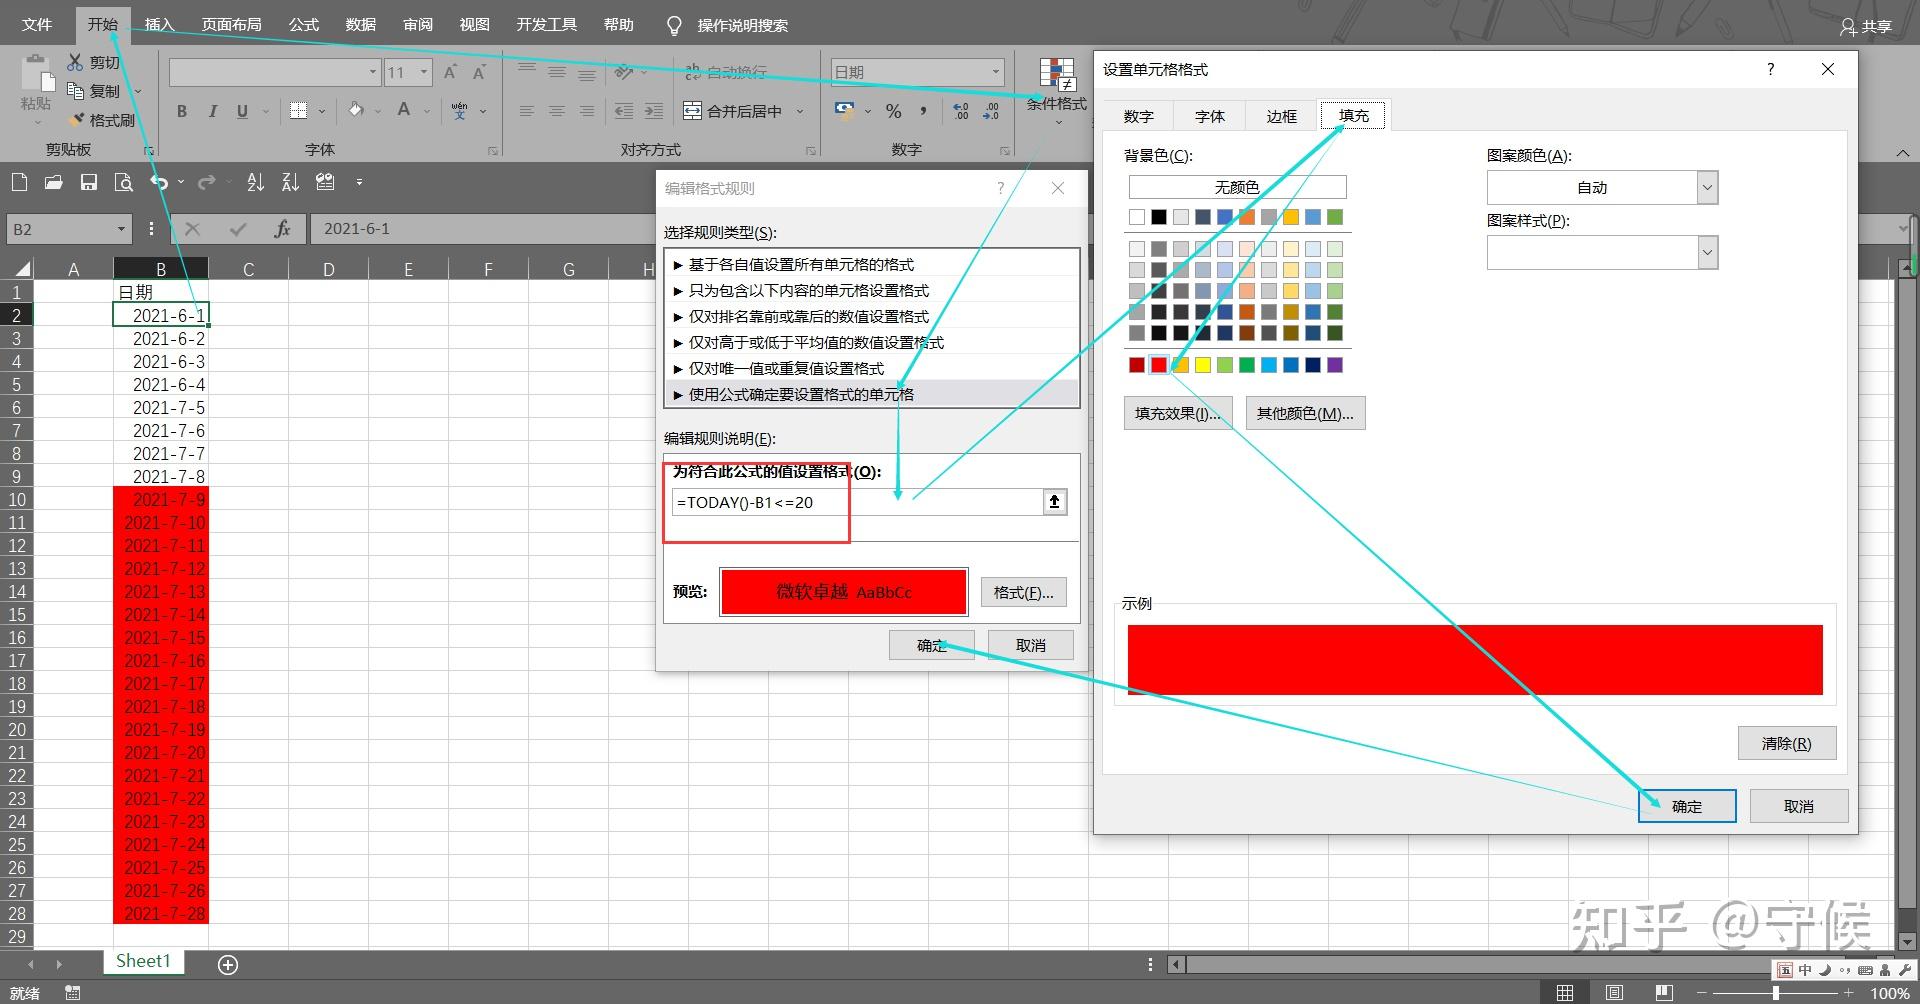The height and width of the screenshot is (1004, 1920).
Task: Click the Share (共享) button
Action: 1867,26
